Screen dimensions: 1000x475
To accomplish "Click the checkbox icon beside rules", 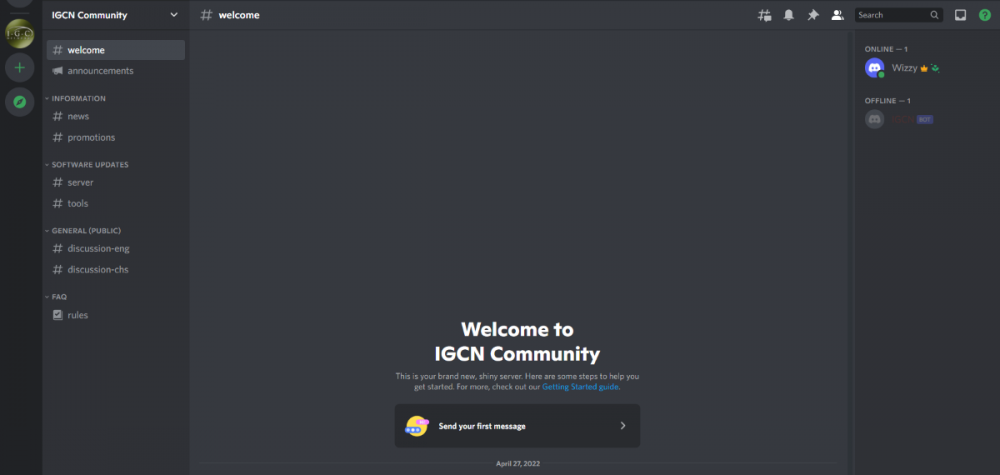I will click(x=57, y=315).
